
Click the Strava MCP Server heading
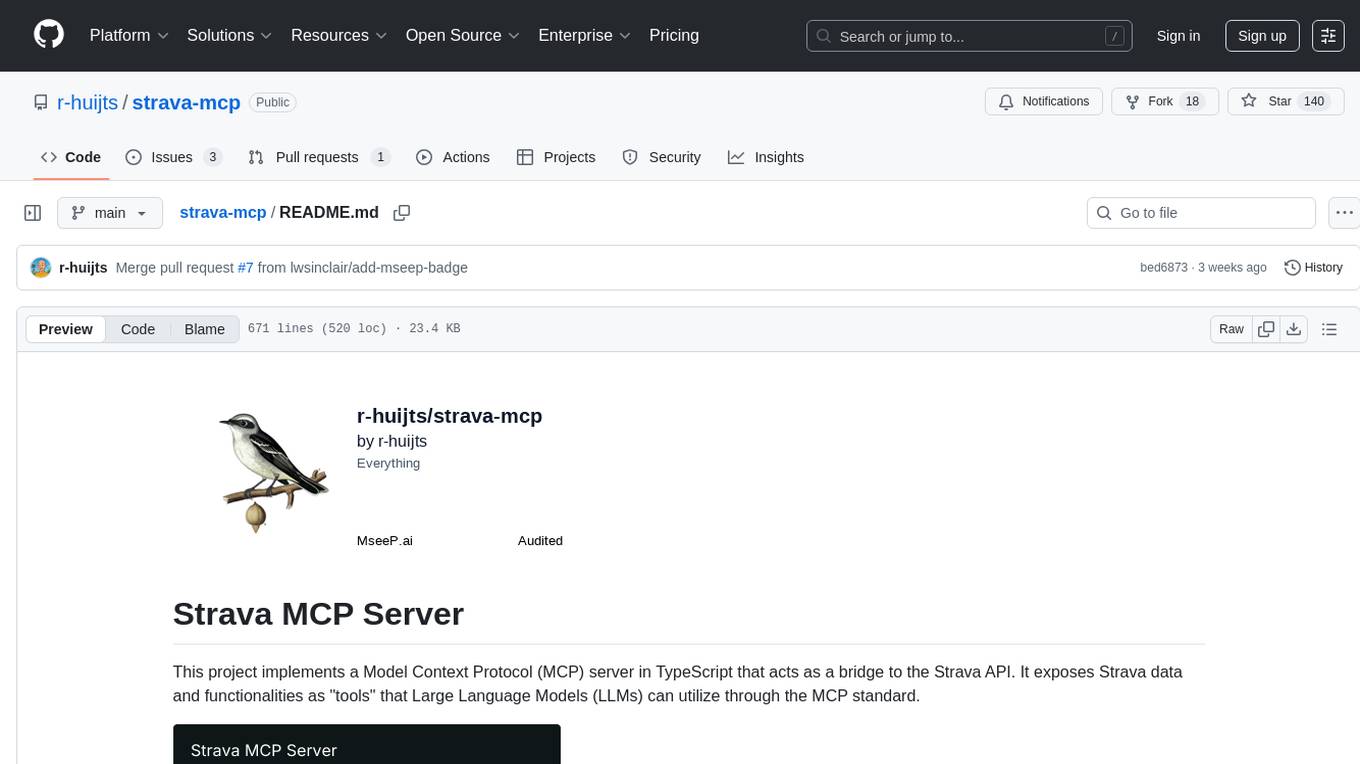coord(318,613)
